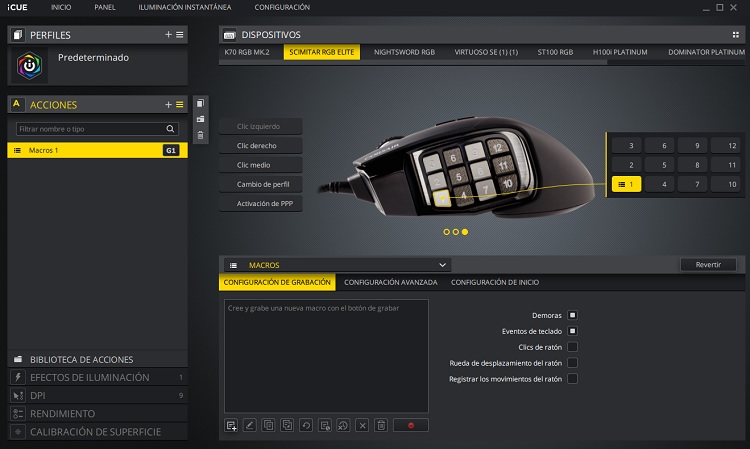Add a new action in Acciones
Screen dimensions: 750x449
pos(168,104)
